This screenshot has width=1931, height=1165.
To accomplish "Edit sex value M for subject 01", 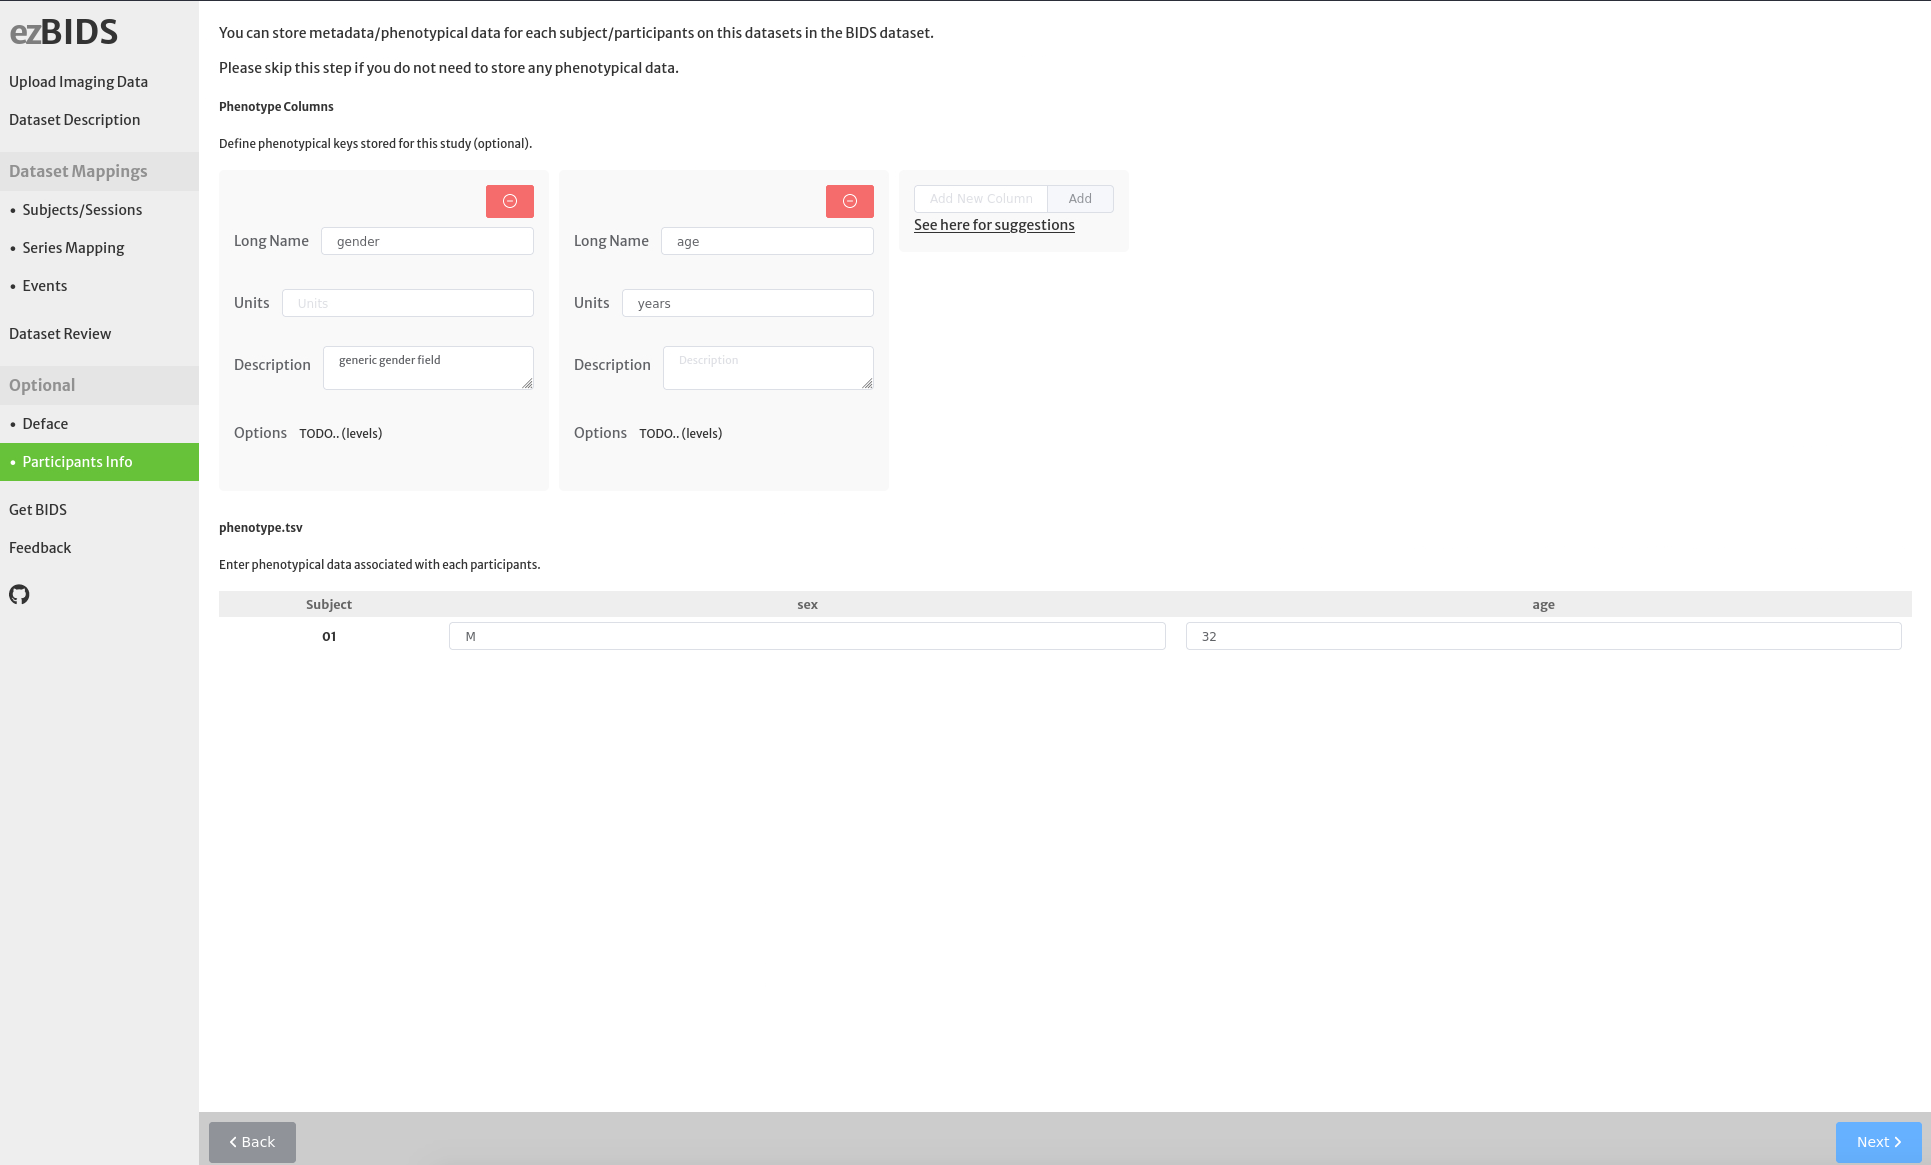I will click(807, 636).
